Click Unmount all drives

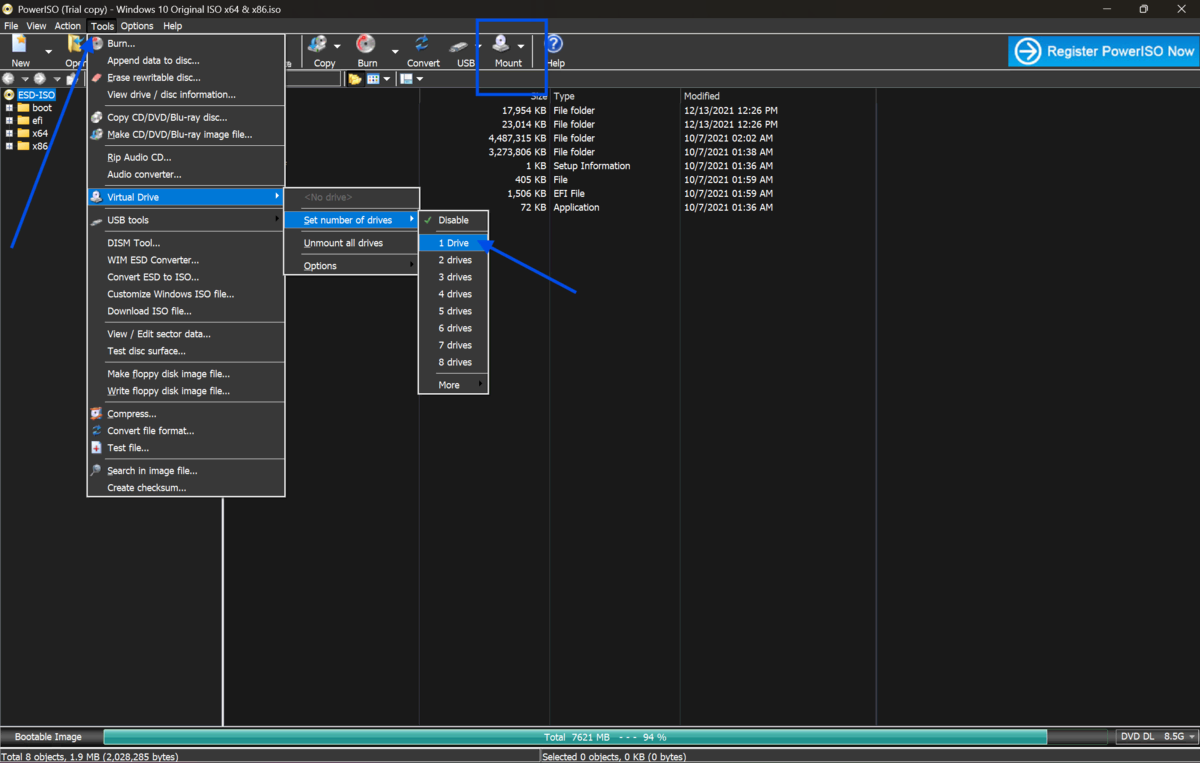pos(352,243)
